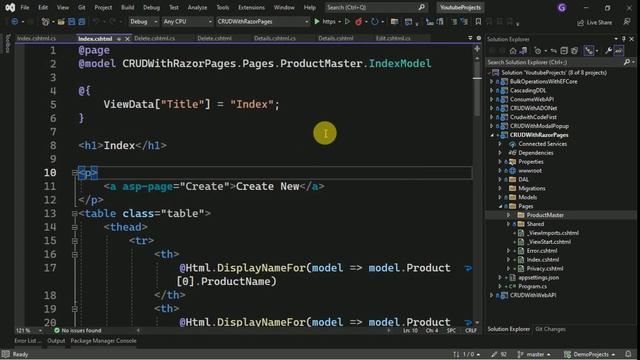Pin the Solution Explorer panel
Viewport: 640px width, 360px height.
624,39
